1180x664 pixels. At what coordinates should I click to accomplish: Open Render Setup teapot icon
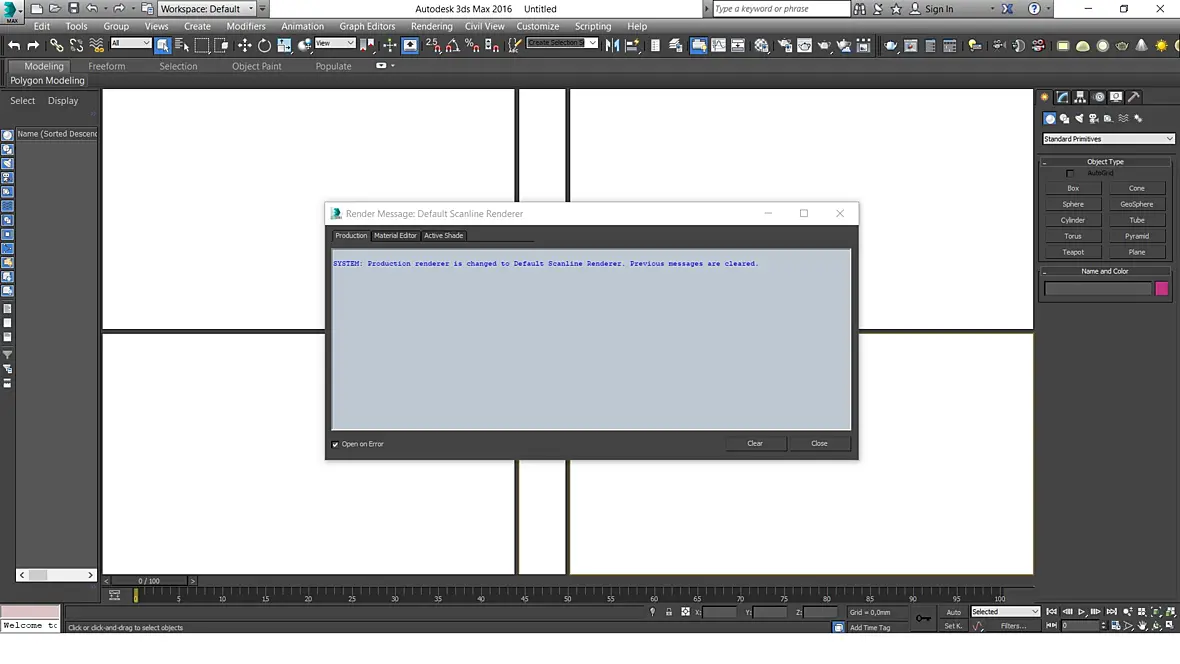tap(785, 46)
